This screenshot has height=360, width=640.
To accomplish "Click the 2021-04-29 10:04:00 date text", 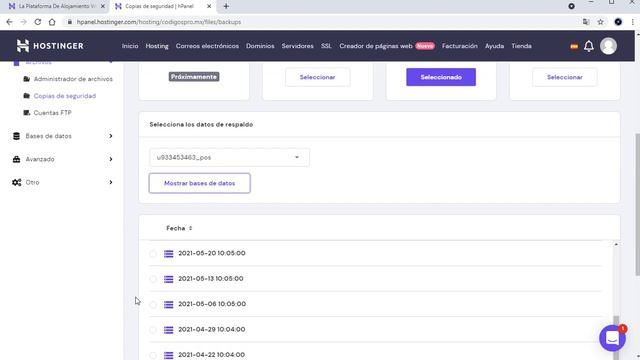I will (x=211, y=329).
